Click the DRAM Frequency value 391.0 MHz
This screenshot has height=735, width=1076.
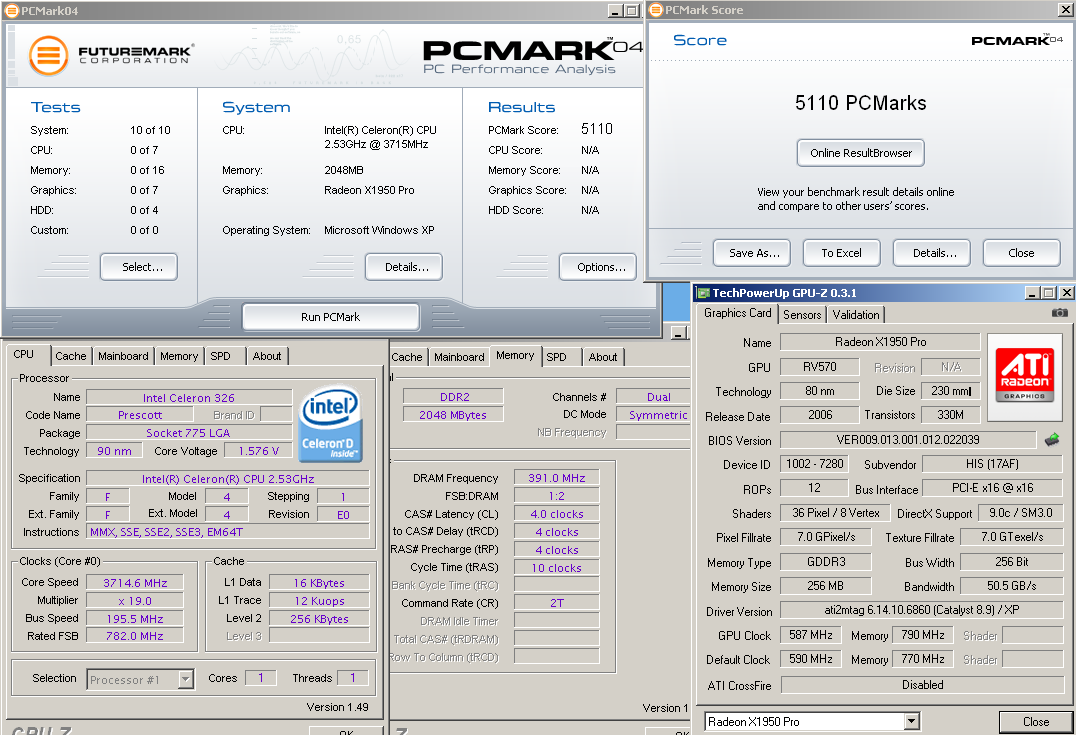pos(557,478)
